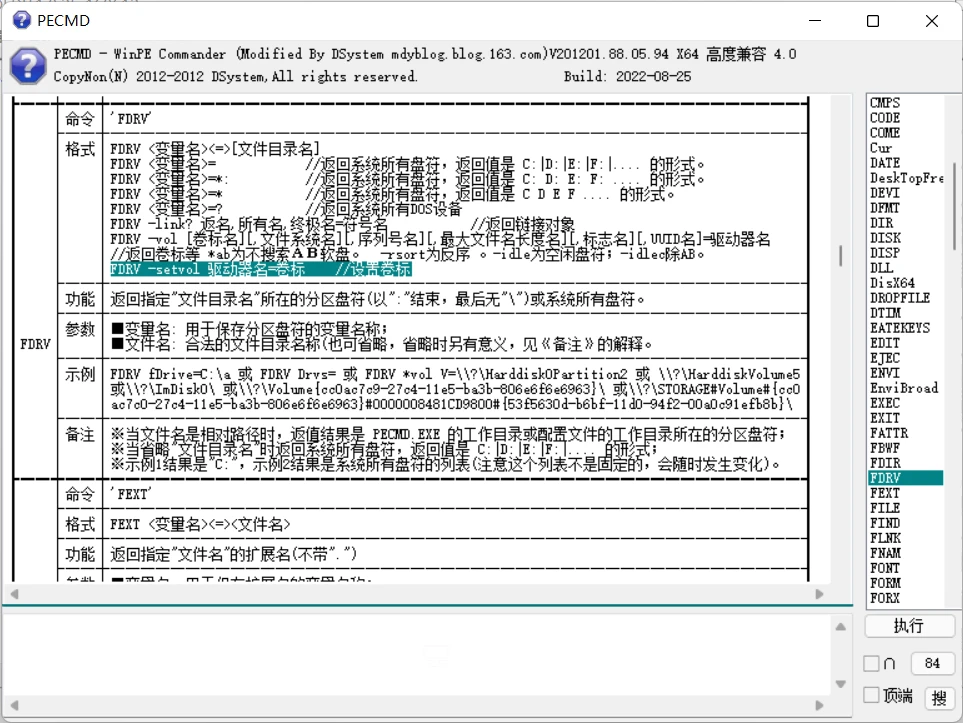Select DIR in the command list
Image resolution: width=963 pixels, height=723 pixels.
pos(882,223)
